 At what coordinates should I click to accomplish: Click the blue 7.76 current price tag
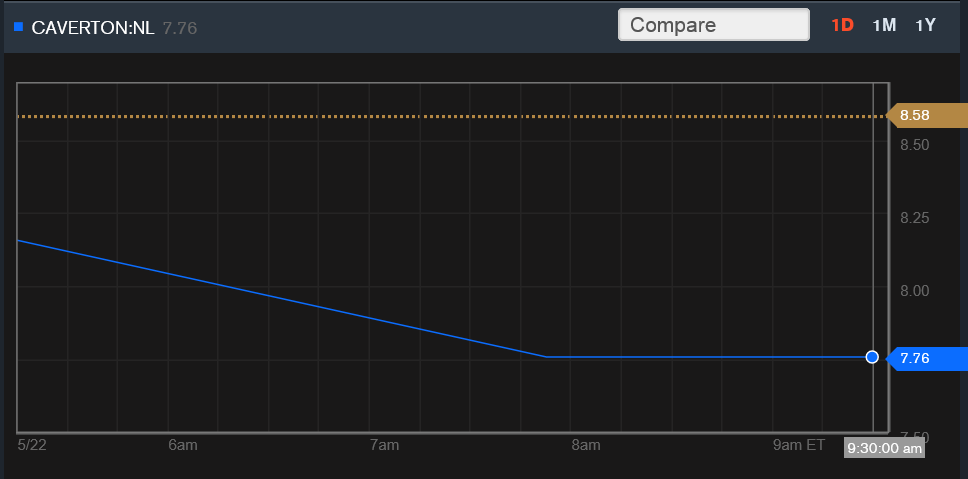(x=917, y=358)
